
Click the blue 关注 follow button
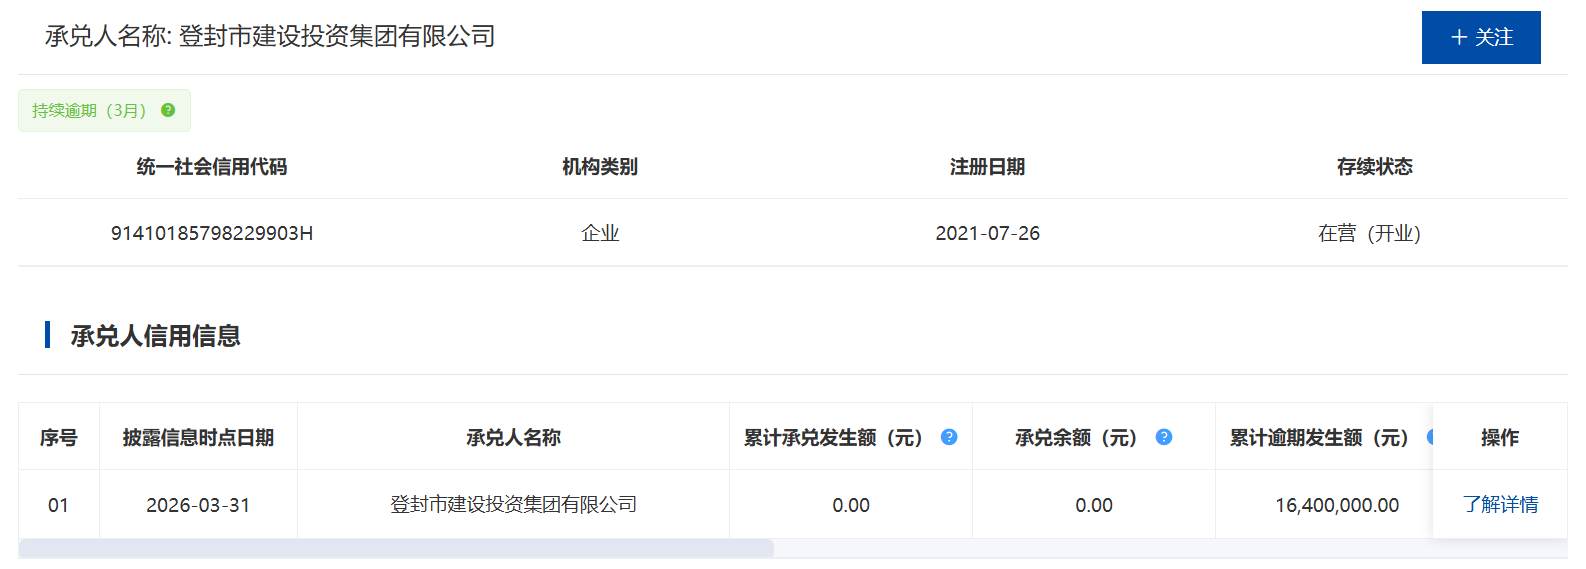(1480, 37)
